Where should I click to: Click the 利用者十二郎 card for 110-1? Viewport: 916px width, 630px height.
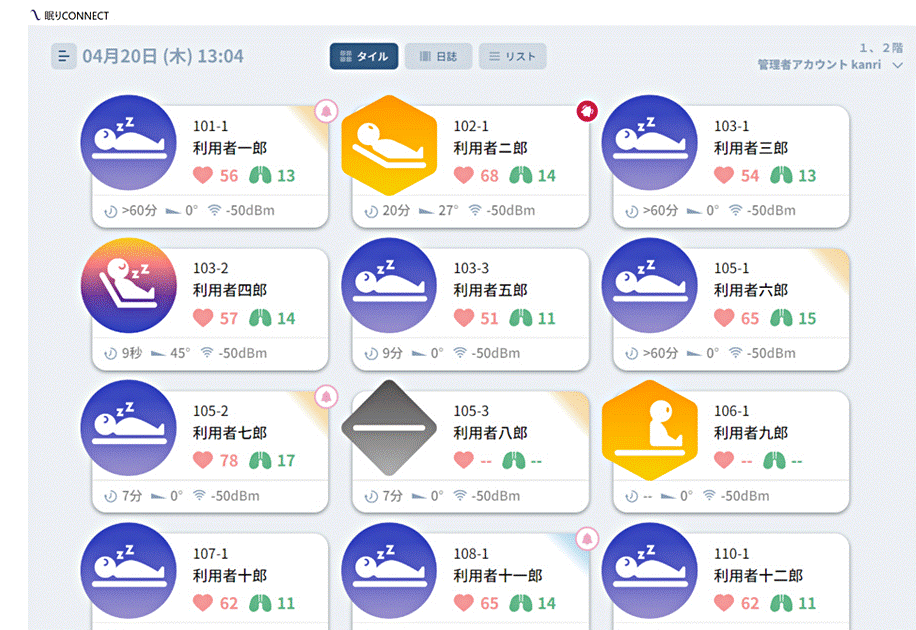click(731, 580)
